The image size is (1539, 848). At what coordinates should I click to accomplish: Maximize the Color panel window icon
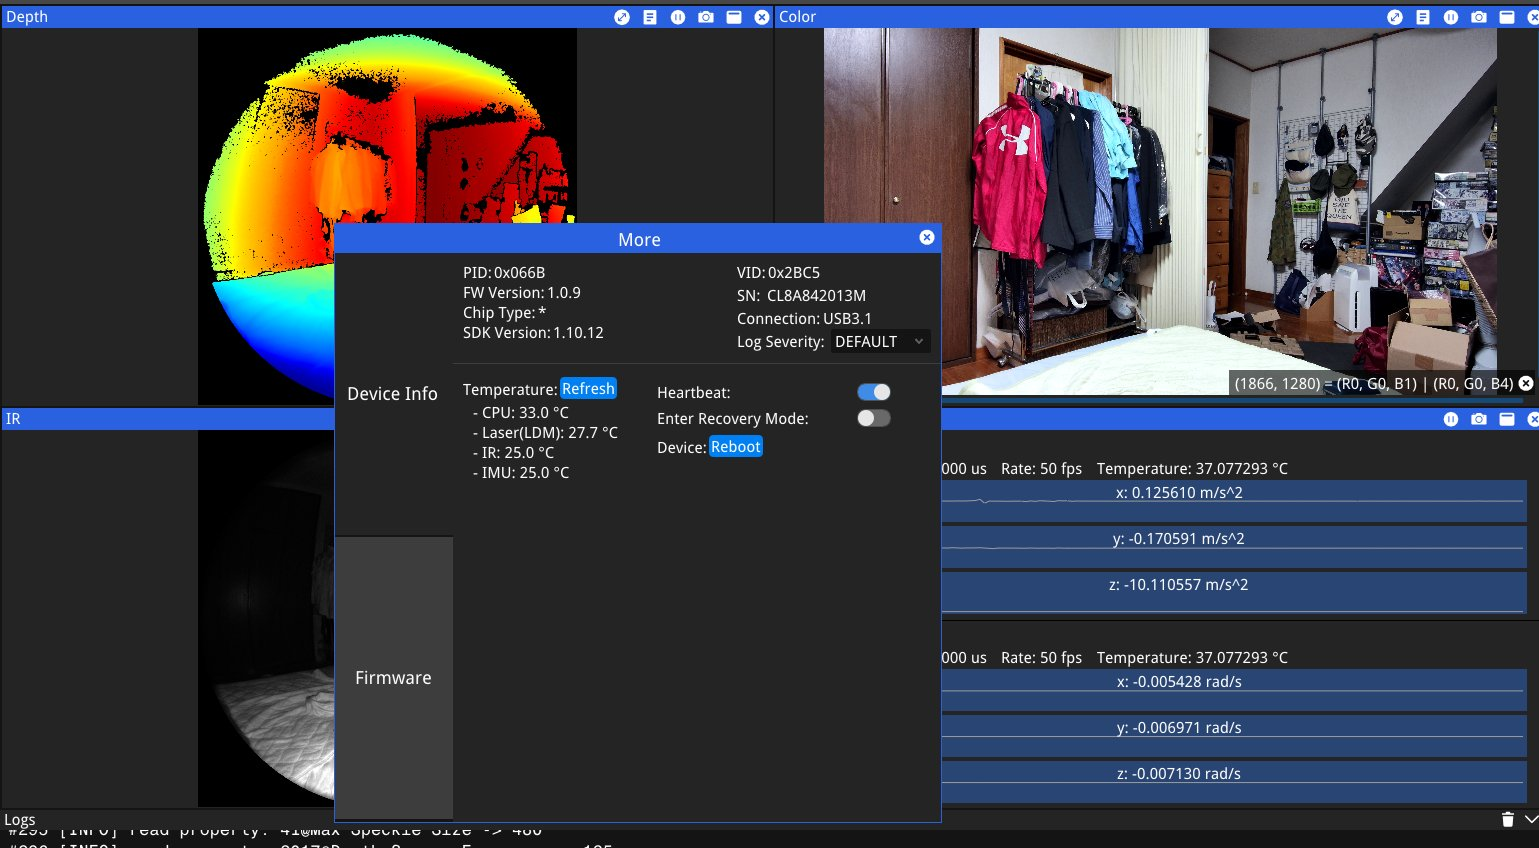click(x=1507, y=17)
